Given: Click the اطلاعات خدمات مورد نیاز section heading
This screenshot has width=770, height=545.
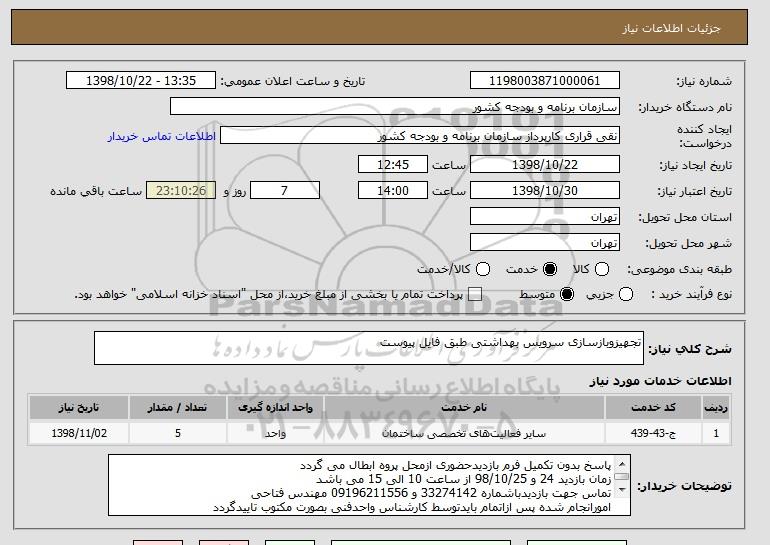Looking at the screenshot, I should click(x=660, y=381).
